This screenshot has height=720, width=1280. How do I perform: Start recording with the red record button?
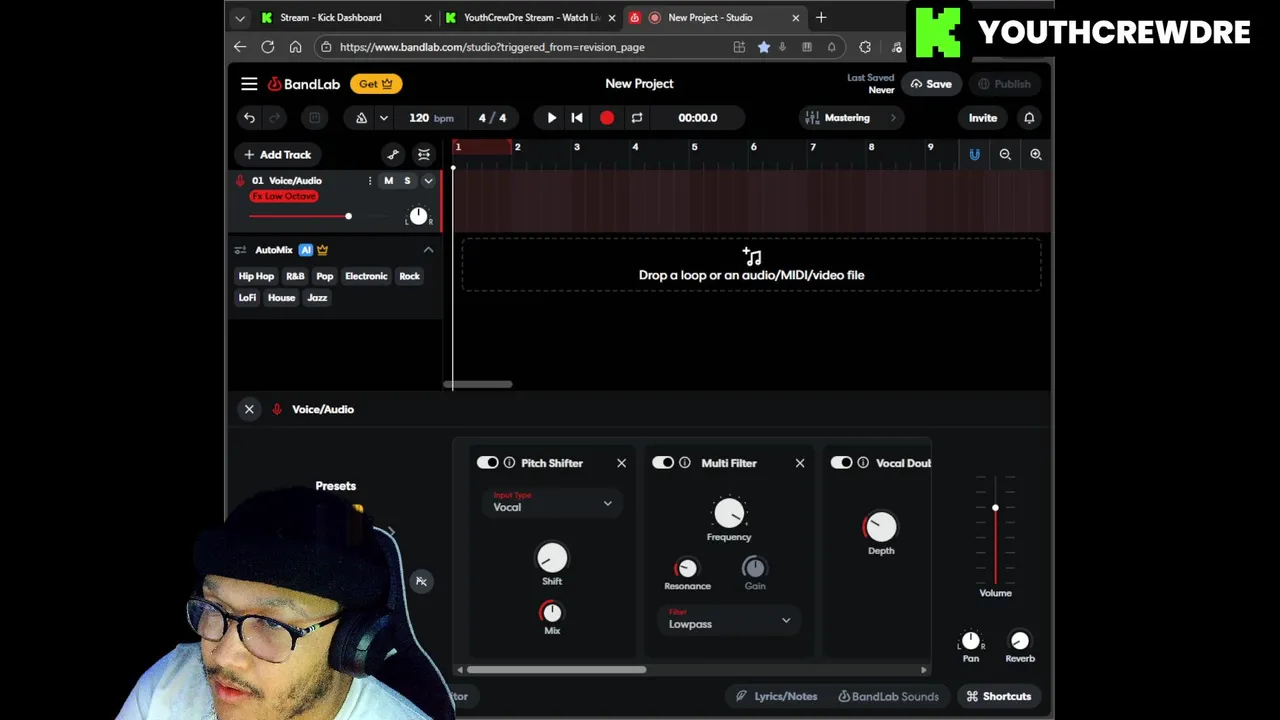(607, 118)
